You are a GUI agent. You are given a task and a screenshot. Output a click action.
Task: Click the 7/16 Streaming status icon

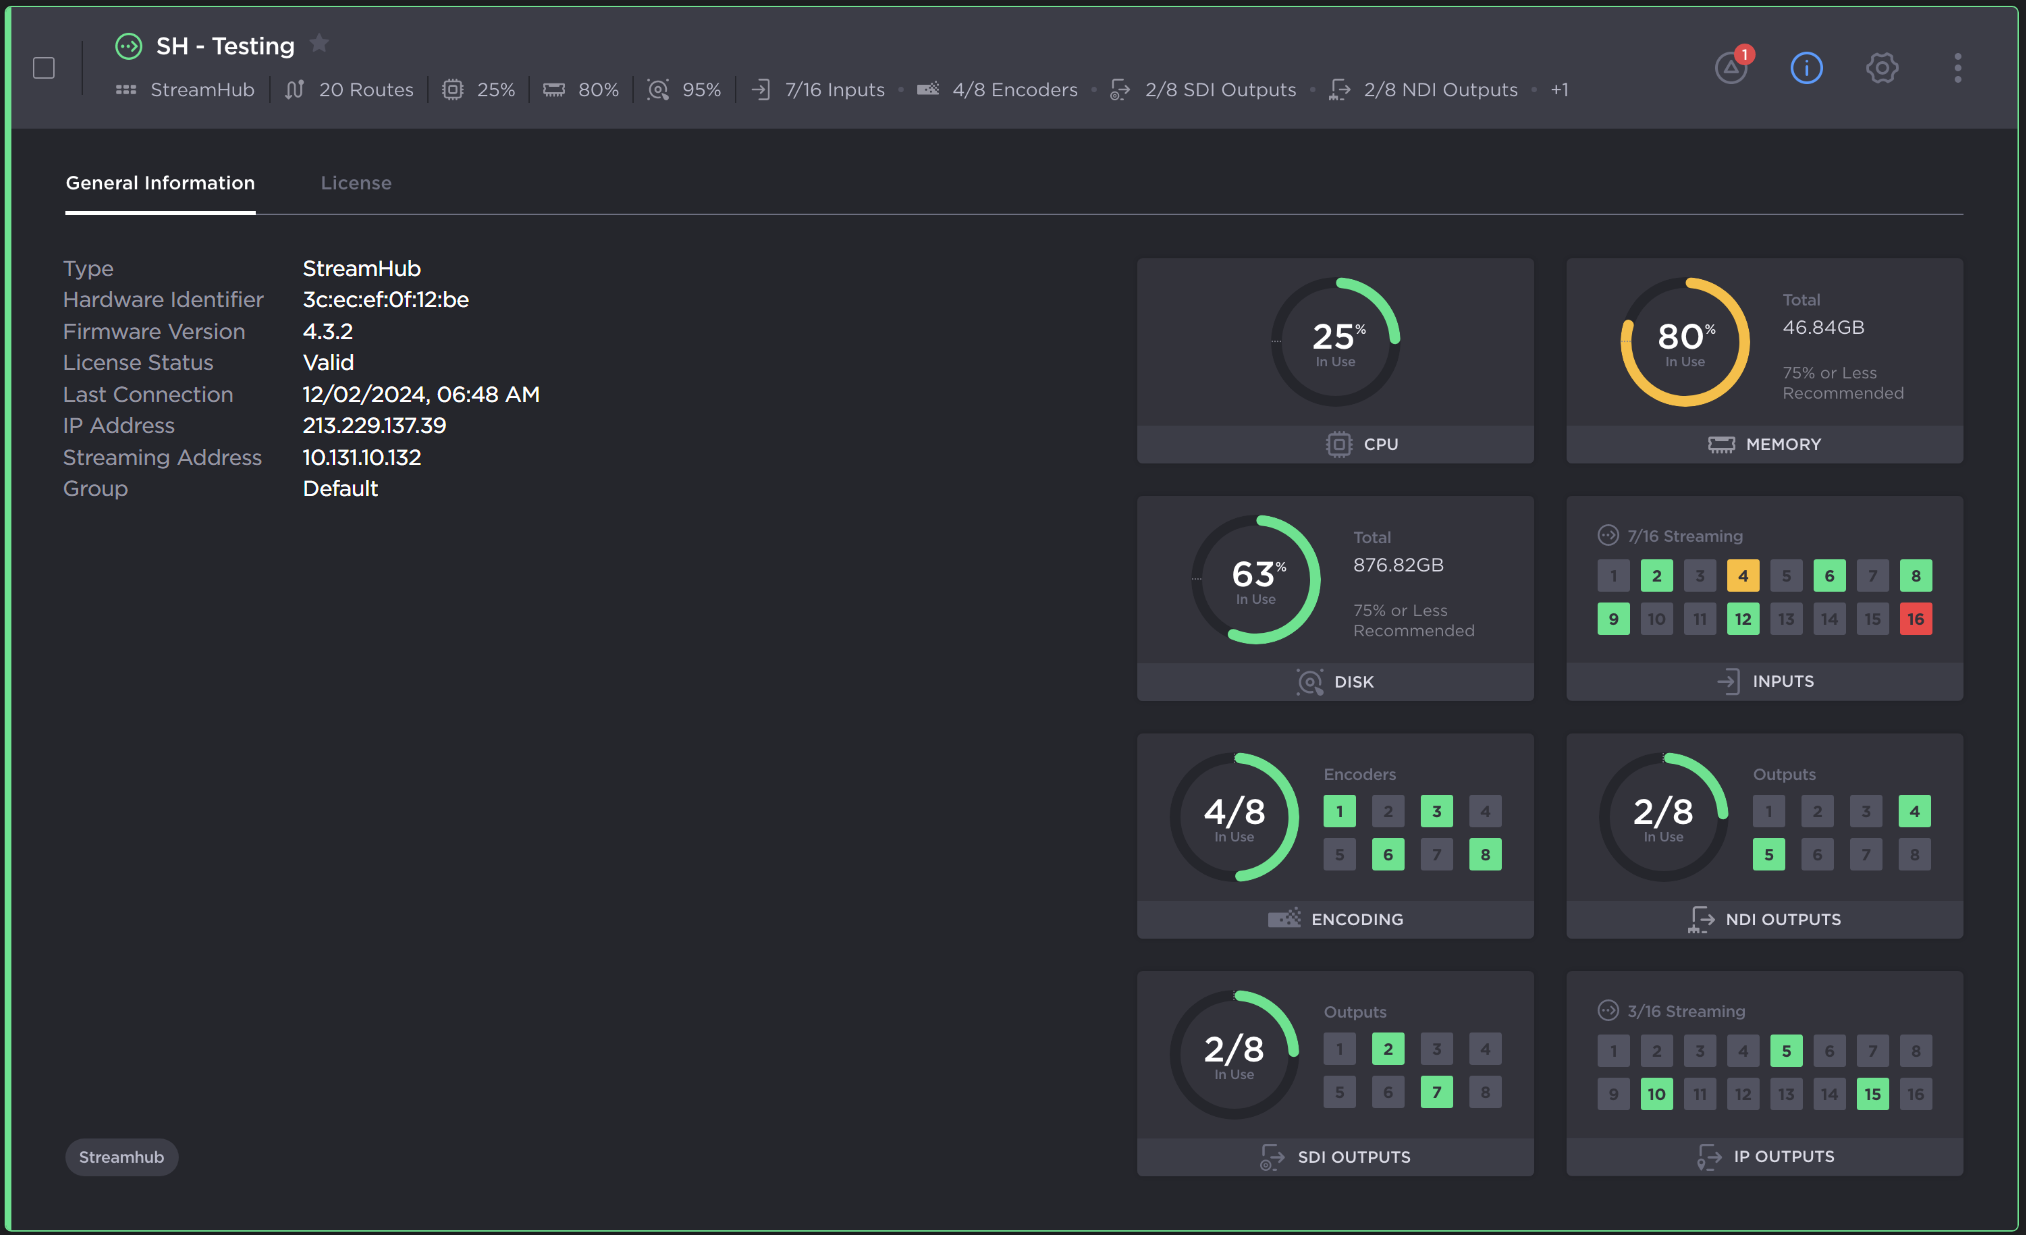[1608, 535]
